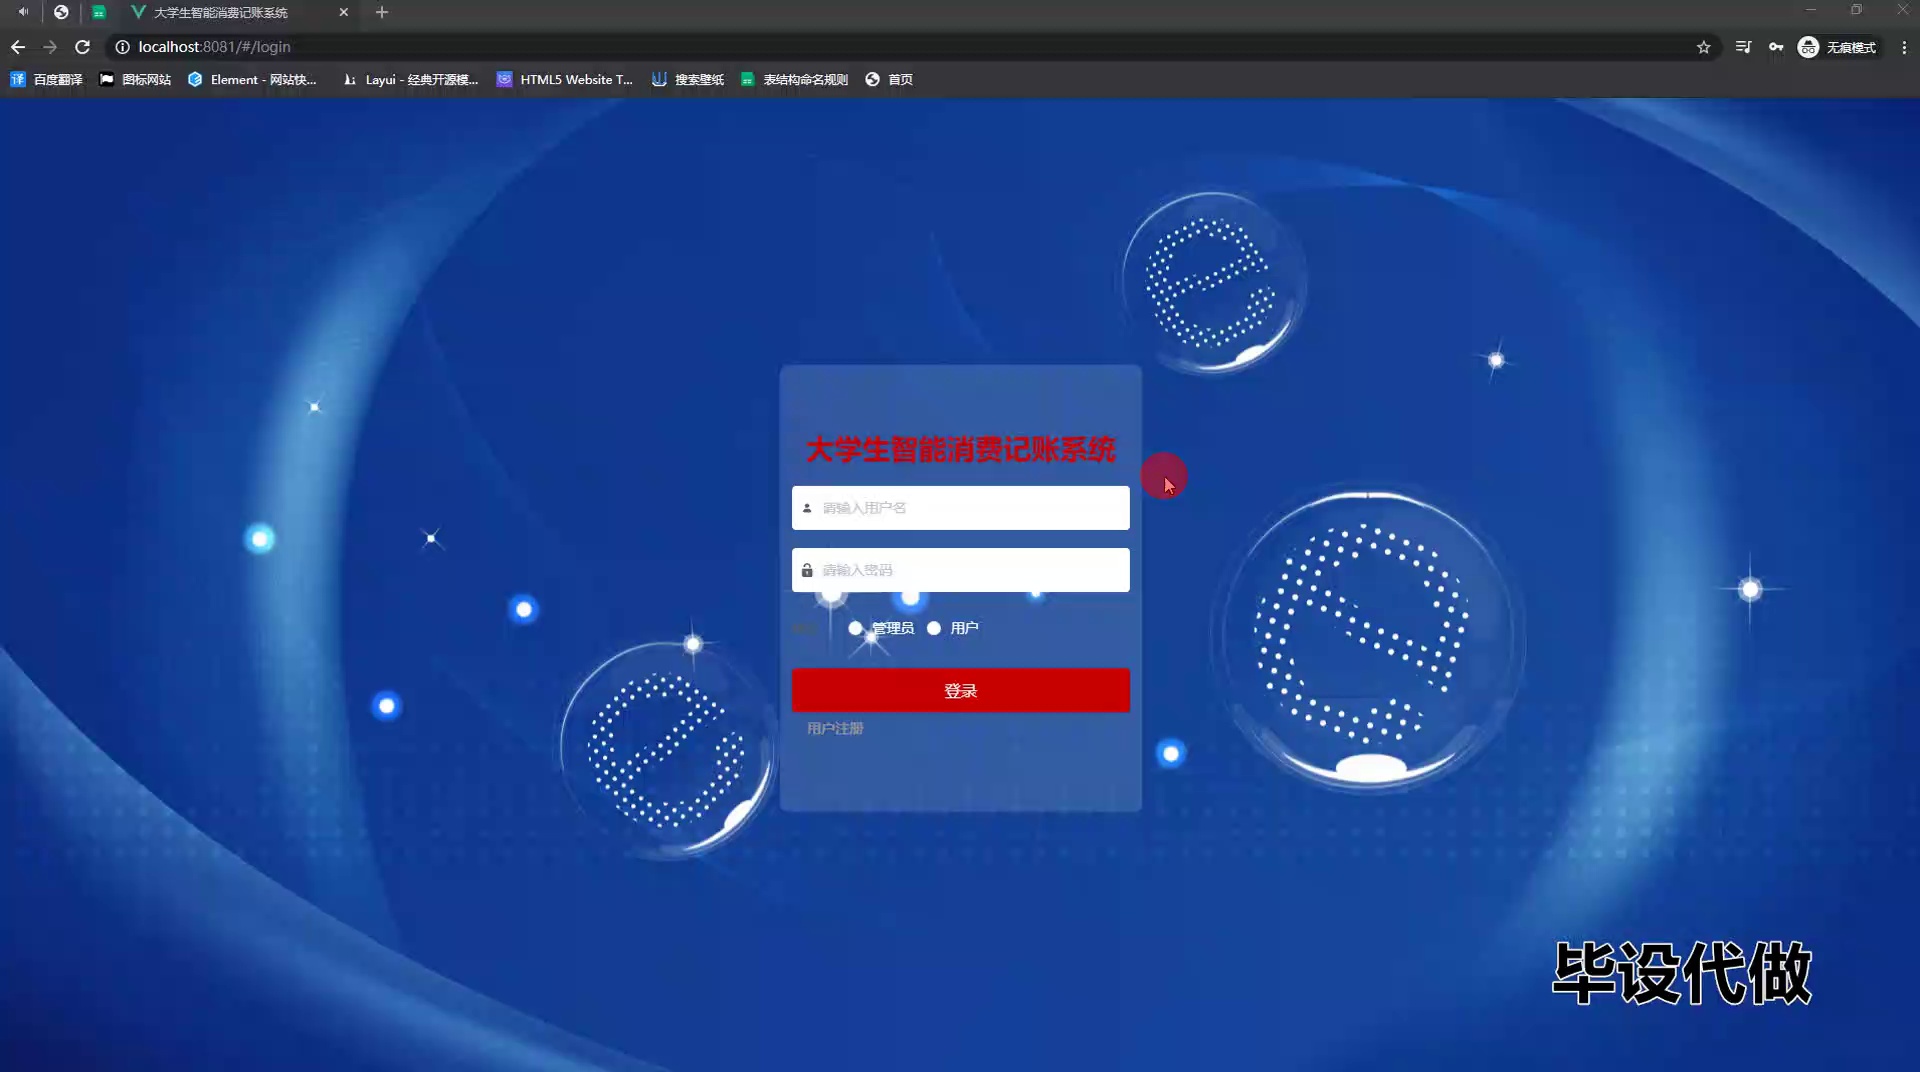Open the media control icon in toolbar
Viewport: 1920px width, 1072px height.
click(x=1743, y=47)
